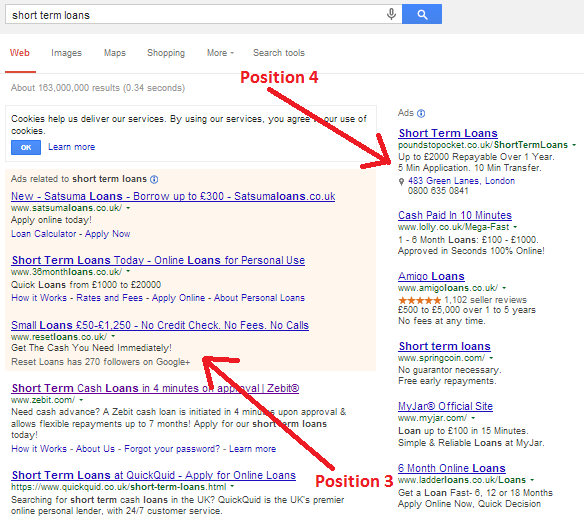Click the microphone voice search icon
The height and width of the screenshot is (520, 584).
pyautogui.click(x=391, y=14)
